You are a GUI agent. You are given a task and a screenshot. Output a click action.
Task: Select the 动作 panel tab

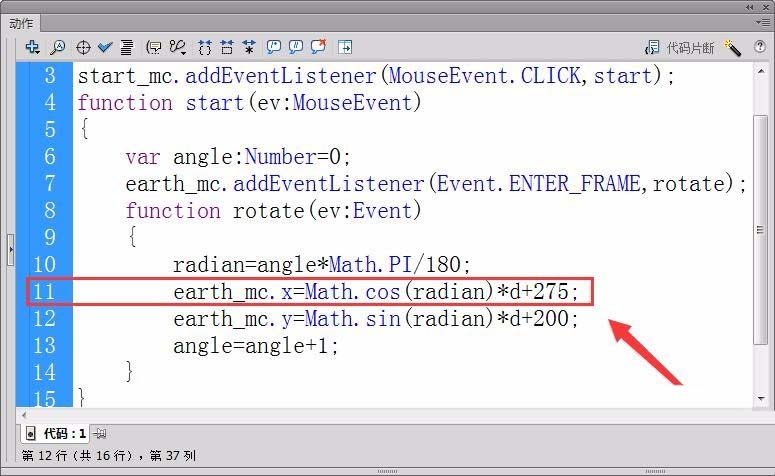(x=21, y=23)
